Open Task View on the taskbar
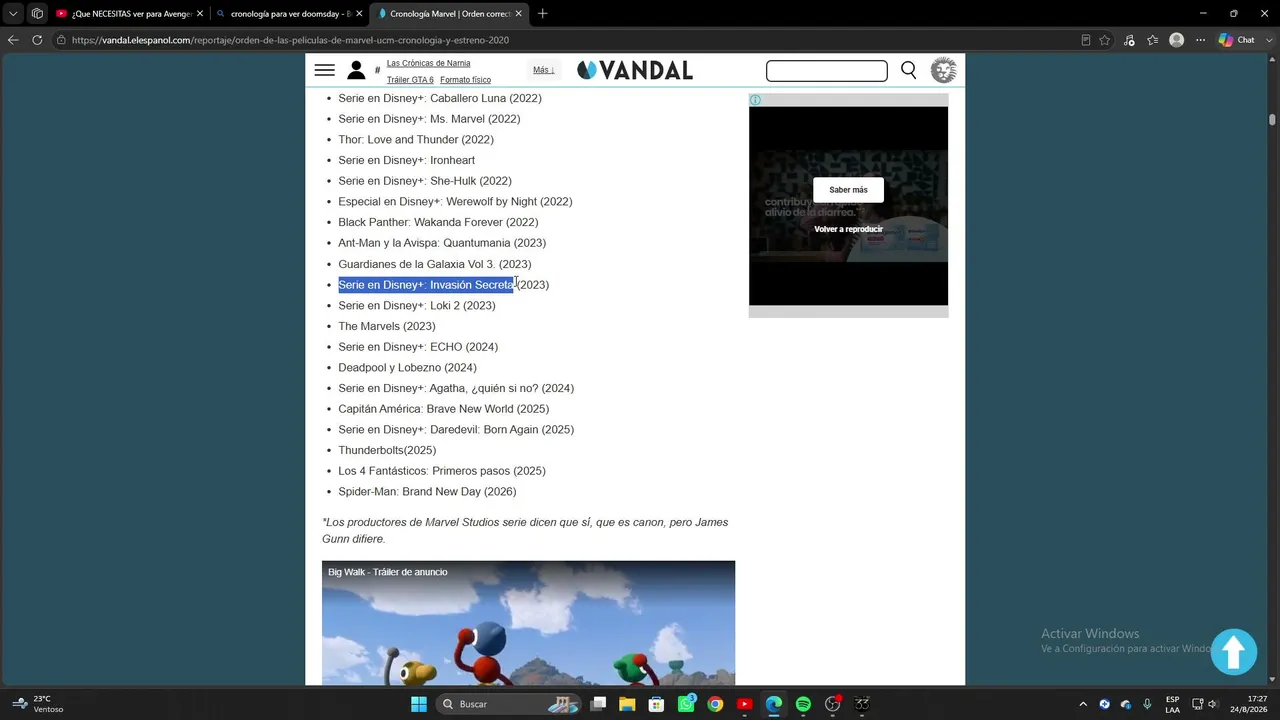The image size is (1280, 720). coord(598,704)
